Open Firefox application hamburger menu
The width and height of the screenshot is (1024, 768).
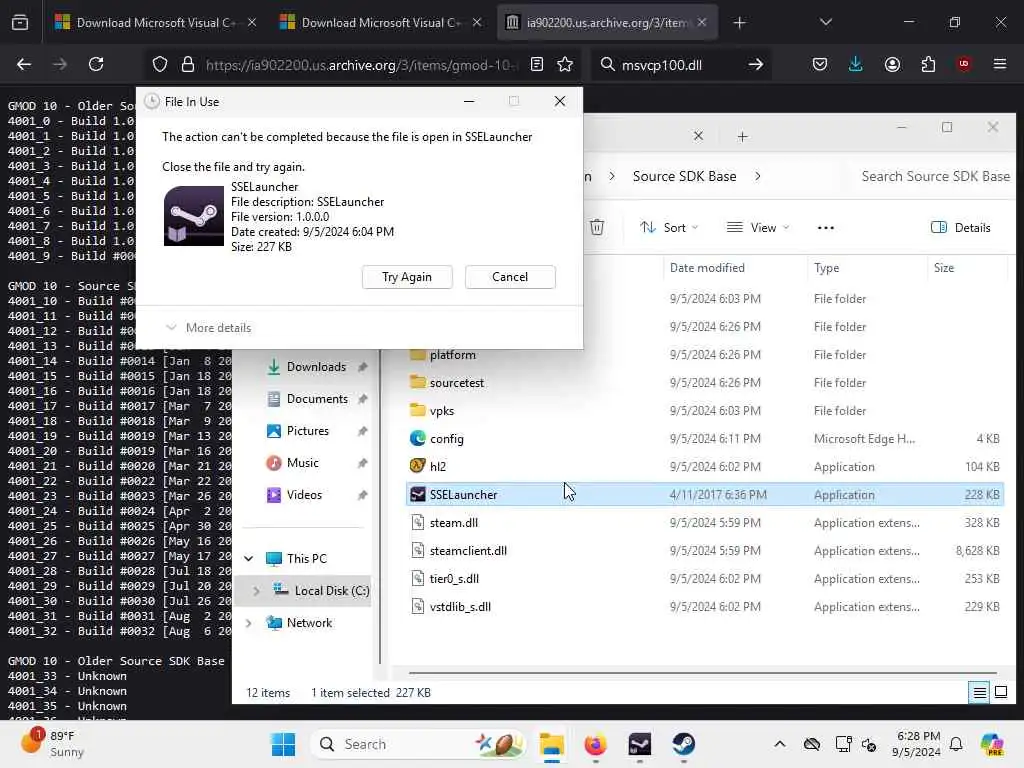(1000, 64)
